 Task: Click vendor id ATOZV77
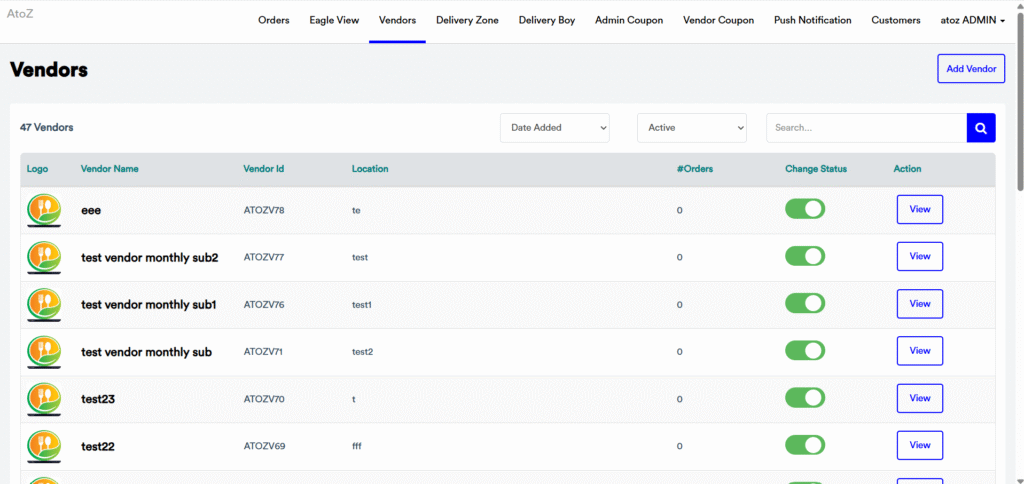264,257
